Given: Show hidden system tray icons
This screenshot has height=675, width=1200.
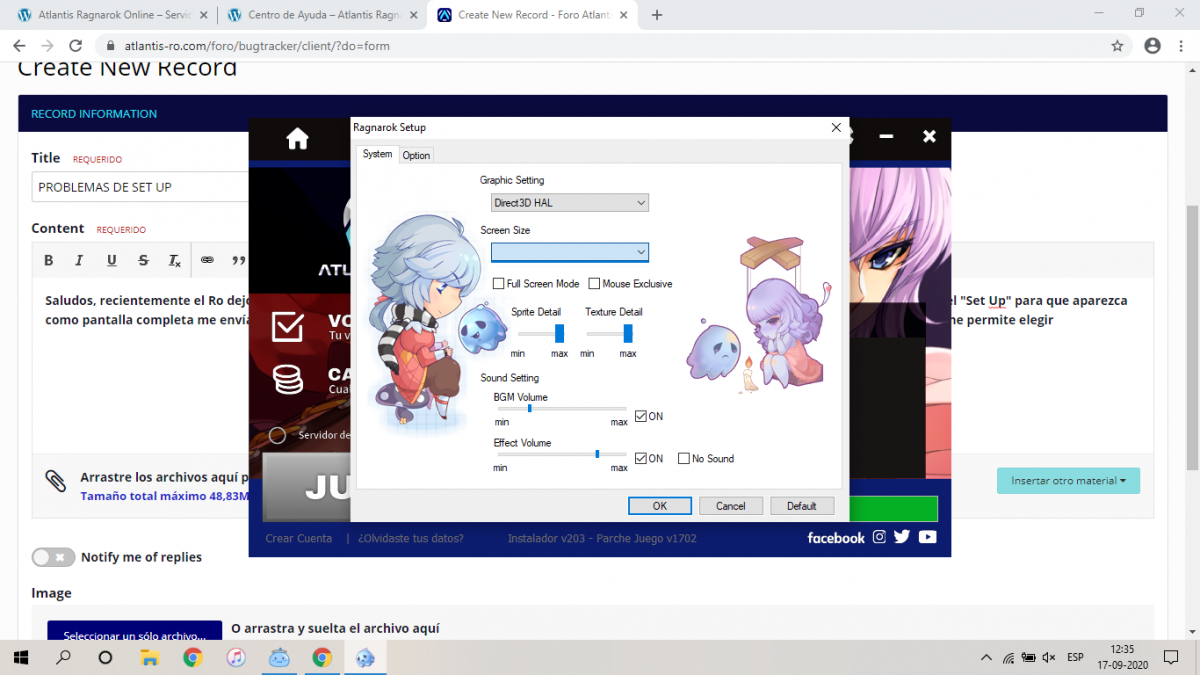Looking at the screenshot, I should click(x=986, y=657).
